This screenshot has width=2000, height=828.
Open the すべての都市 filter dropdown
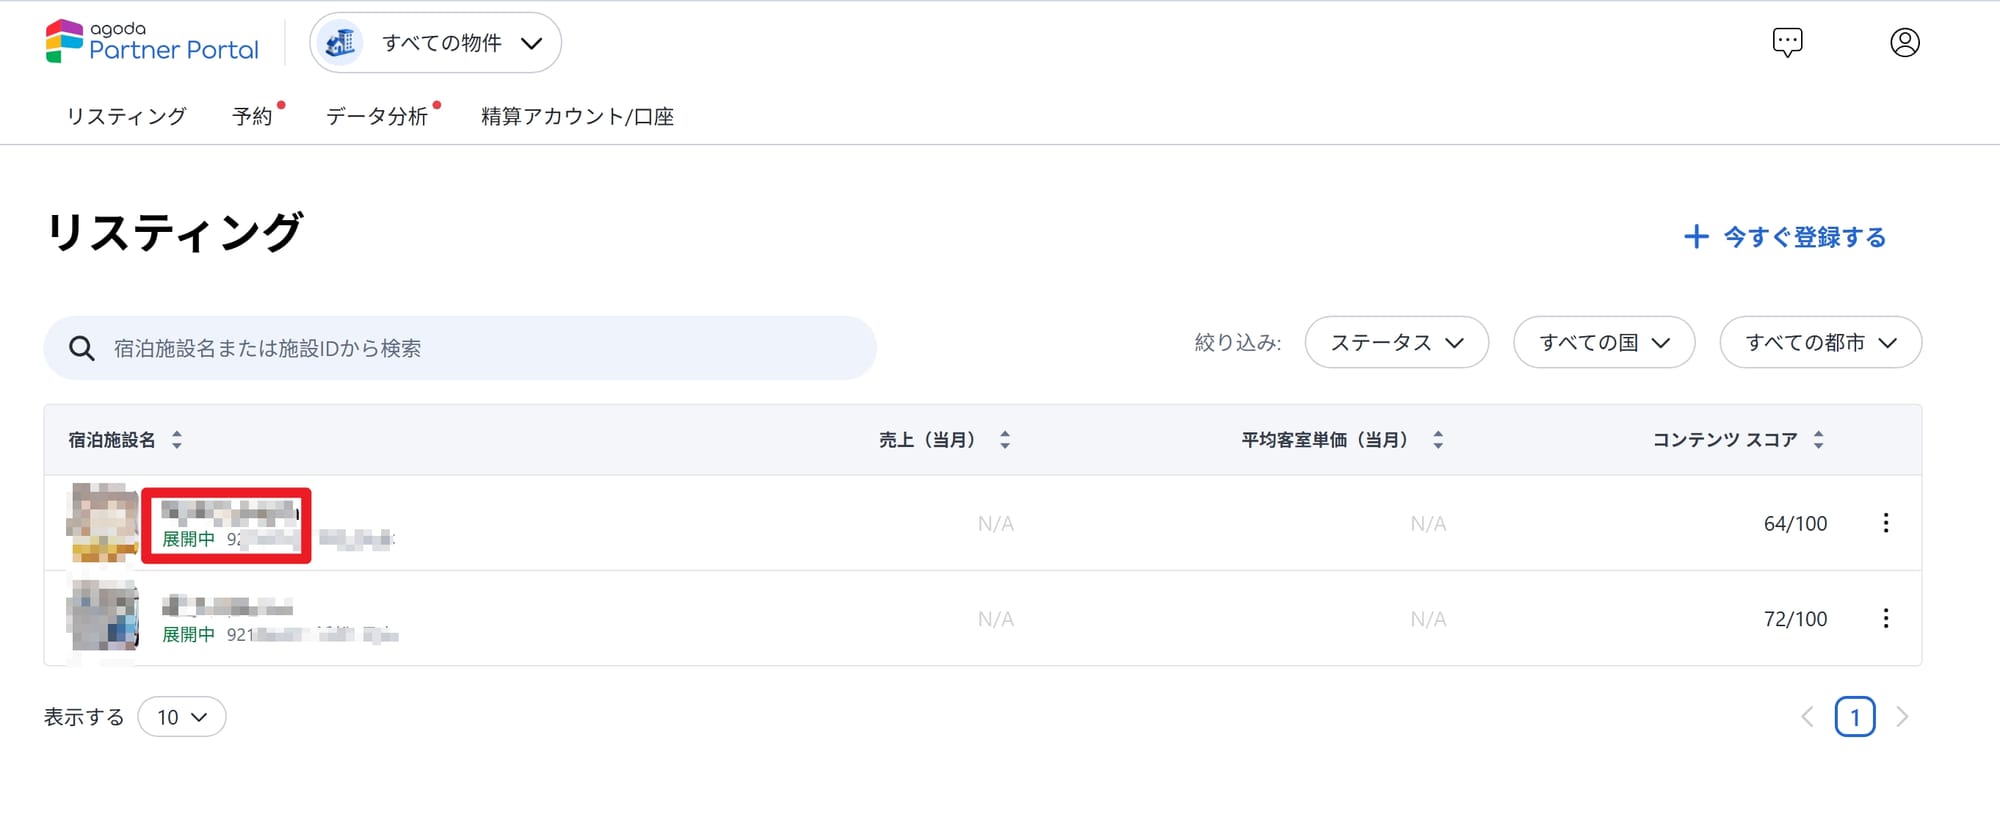(1820, 343)
